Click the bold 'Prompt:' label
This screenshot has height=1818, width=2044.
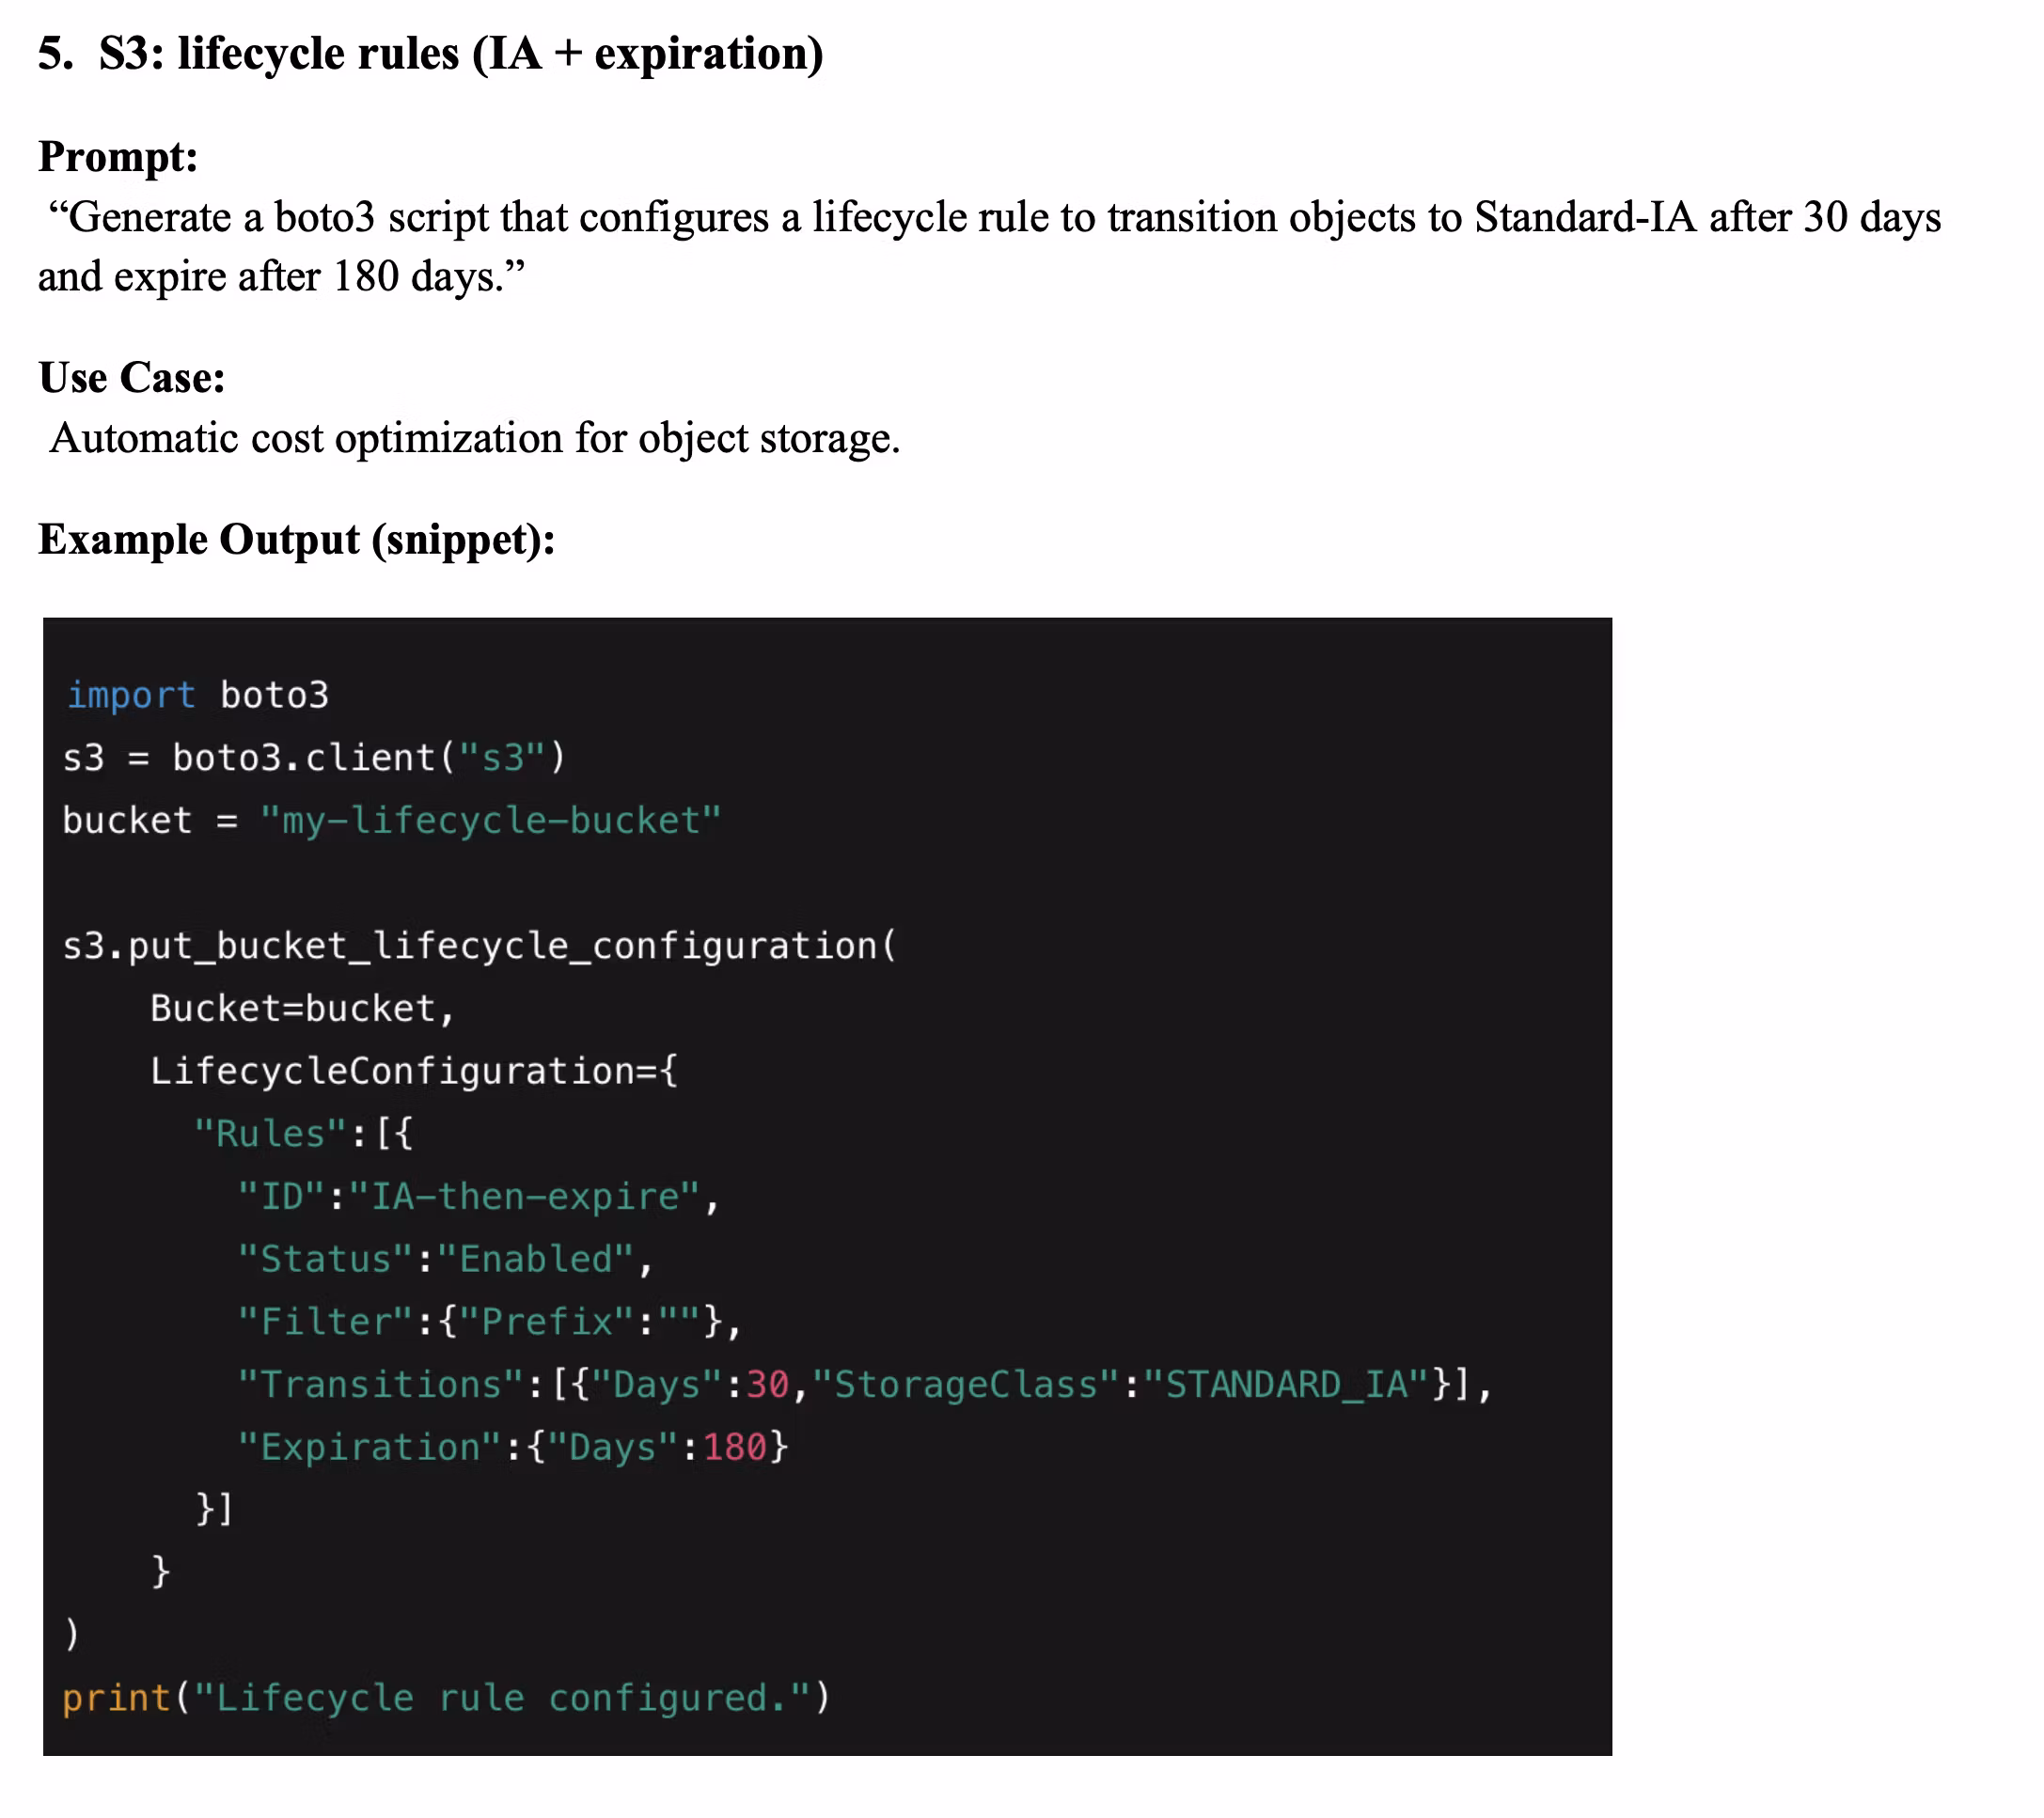tap(118, 157)
